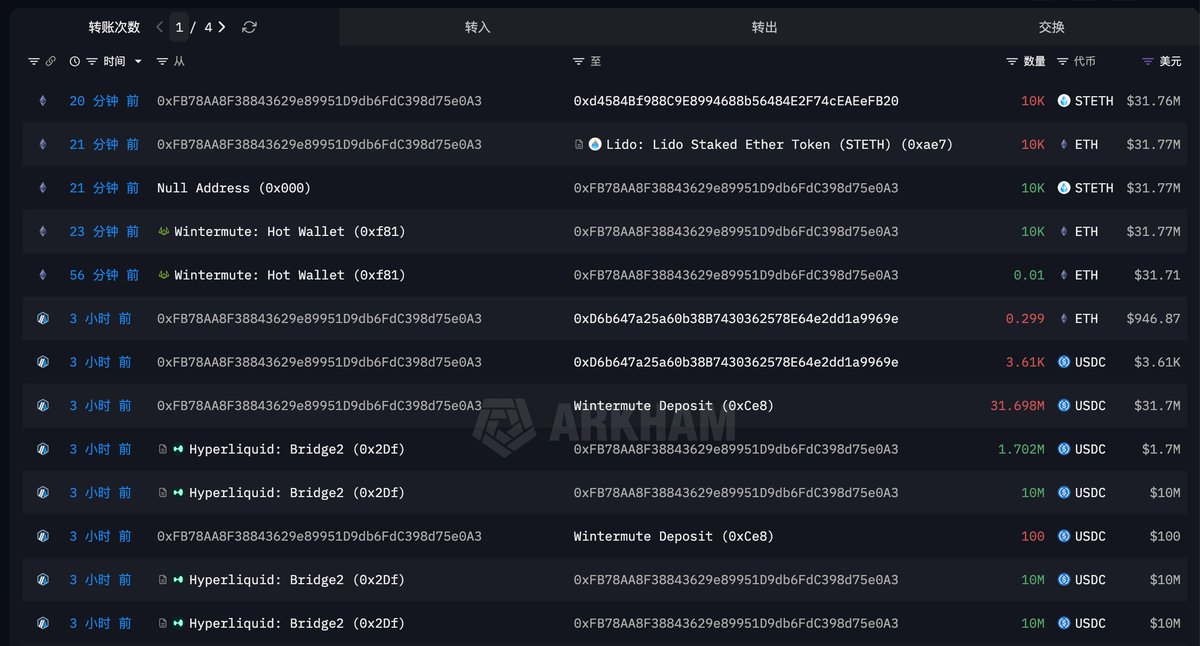Open Null Address (0x000) link

[x=233, y=188]
